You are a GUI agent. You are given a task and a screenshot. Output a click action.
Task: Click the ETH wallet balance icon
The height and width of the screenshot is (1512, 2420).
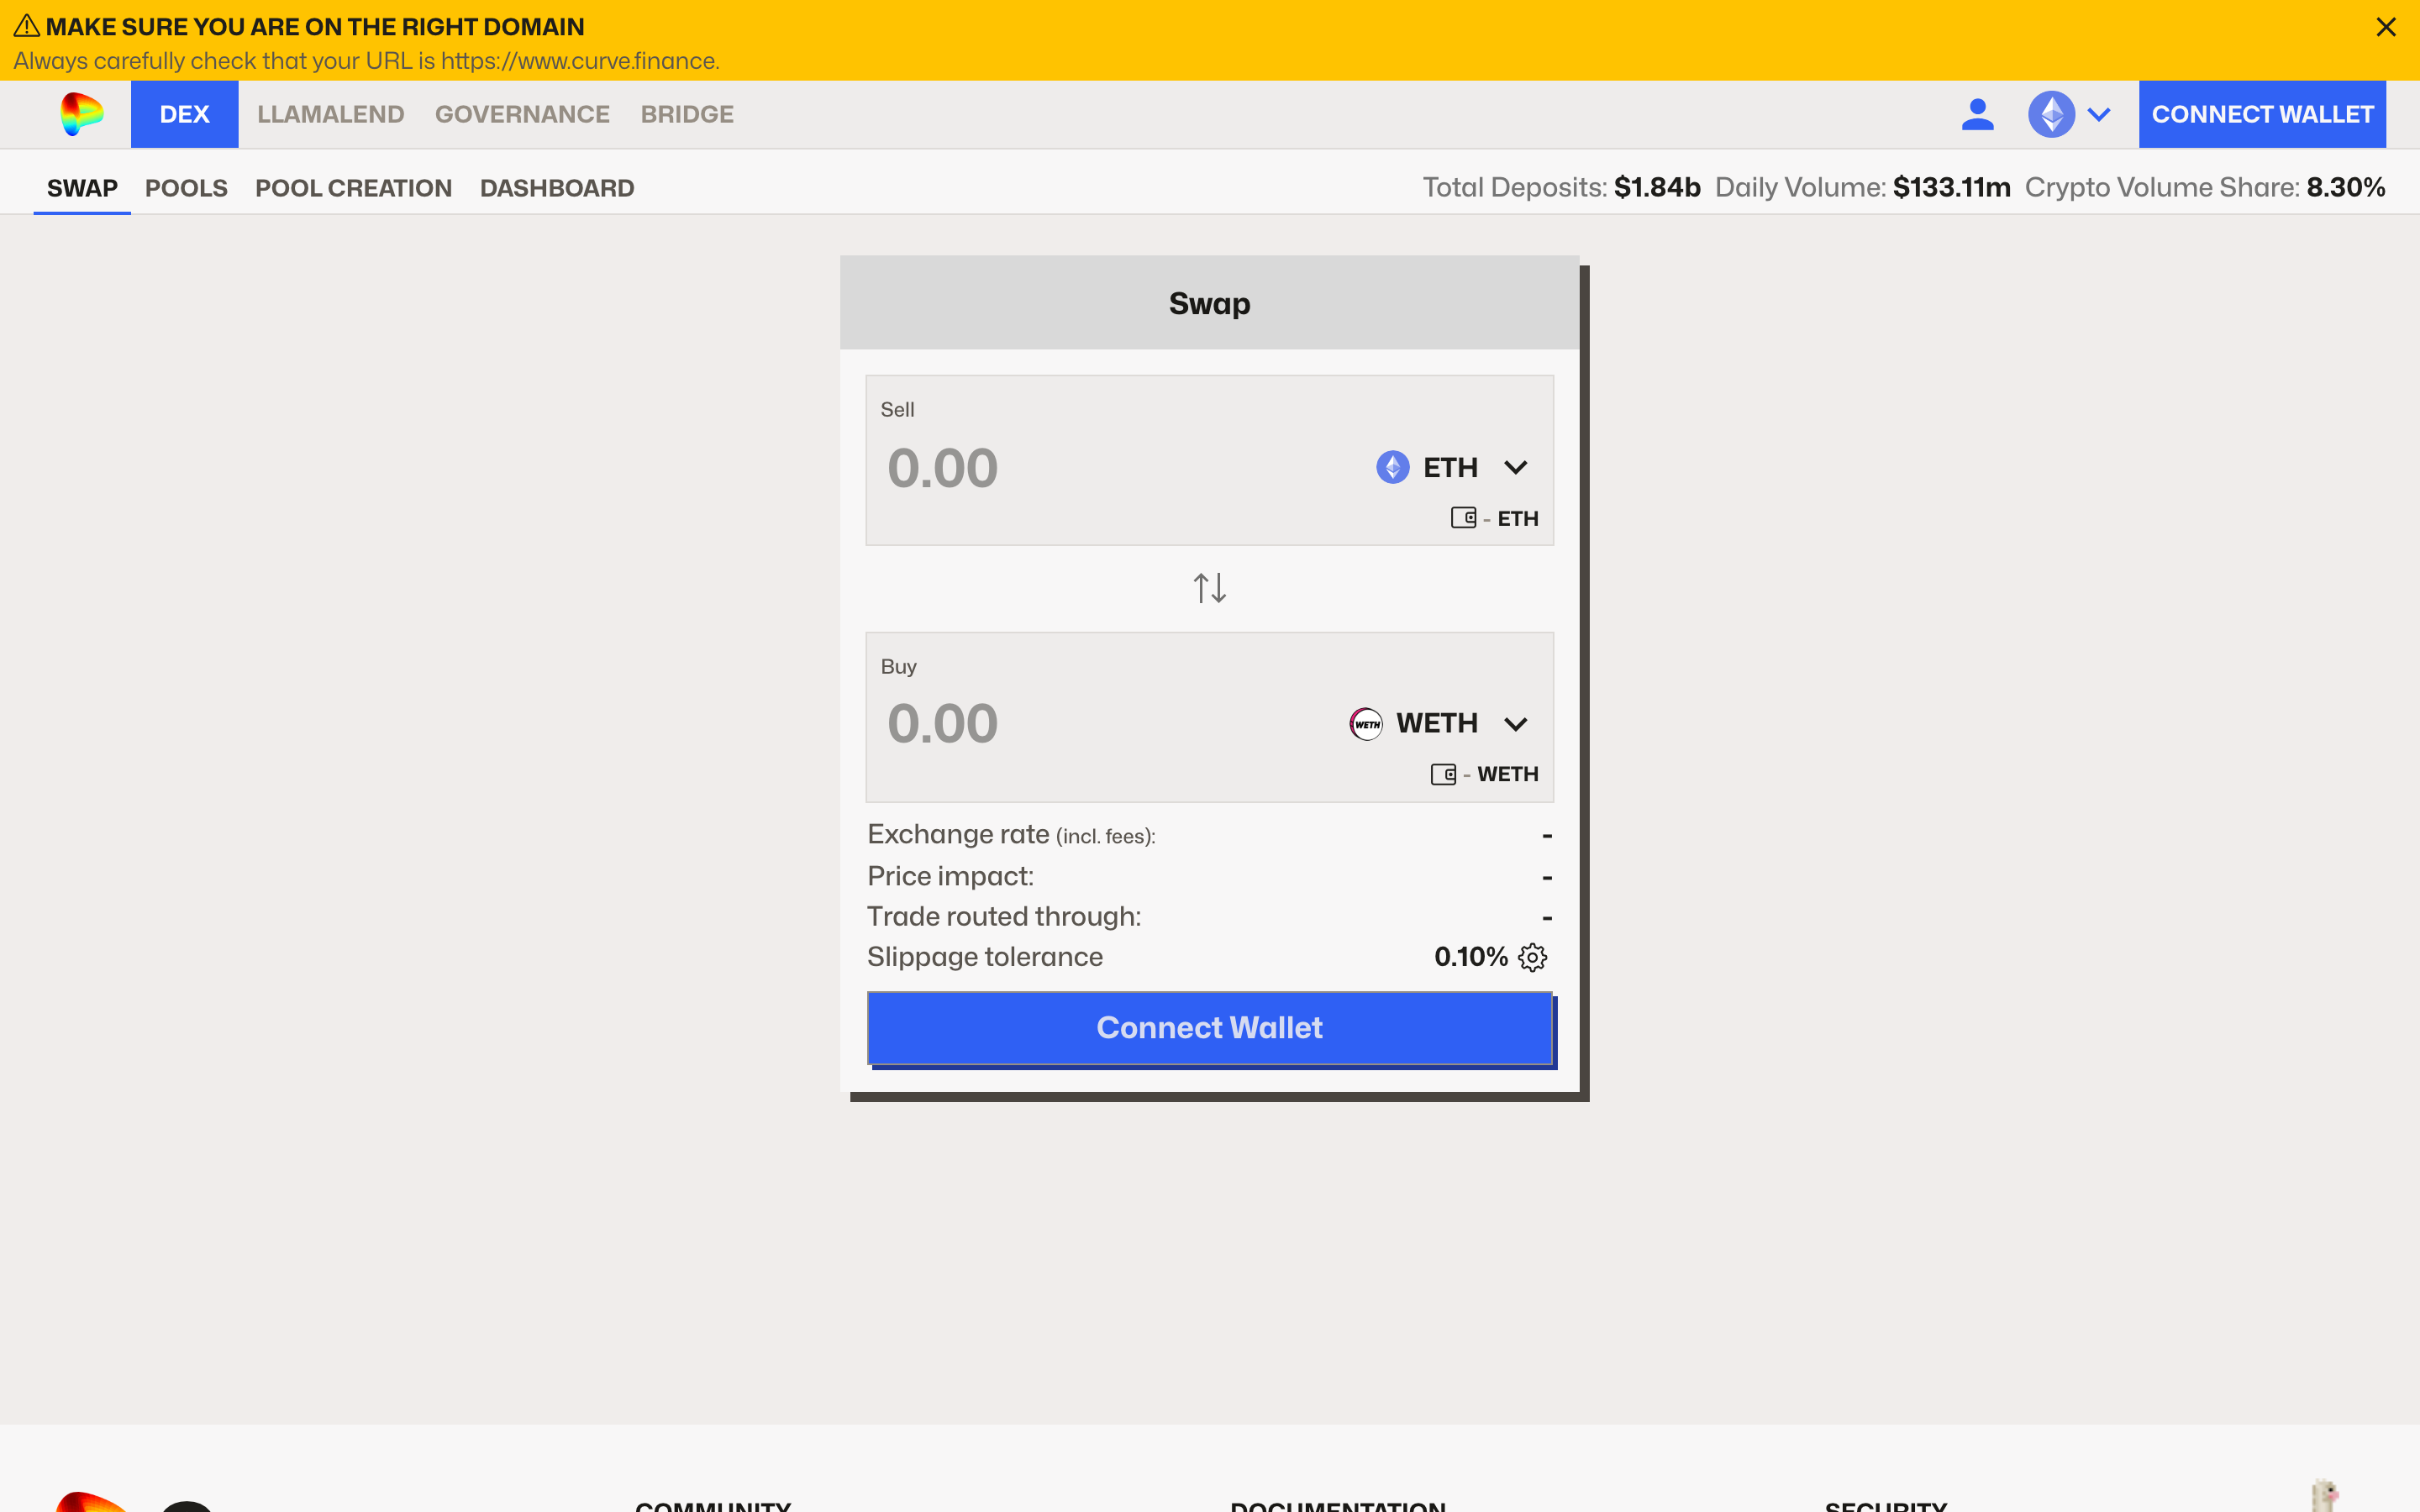pos(1463,518)
